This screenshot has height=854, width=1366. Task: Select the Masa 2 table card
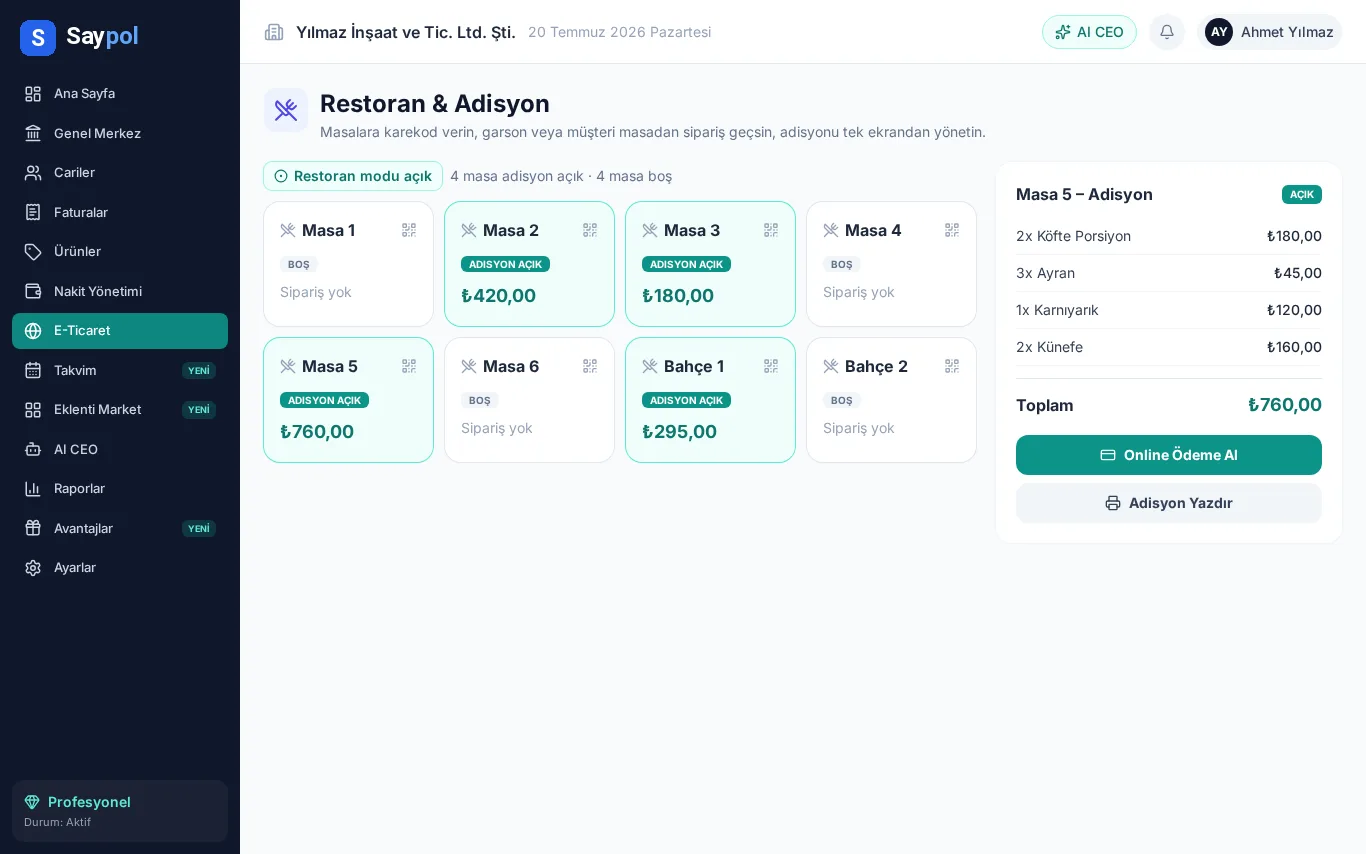[529, 264]
